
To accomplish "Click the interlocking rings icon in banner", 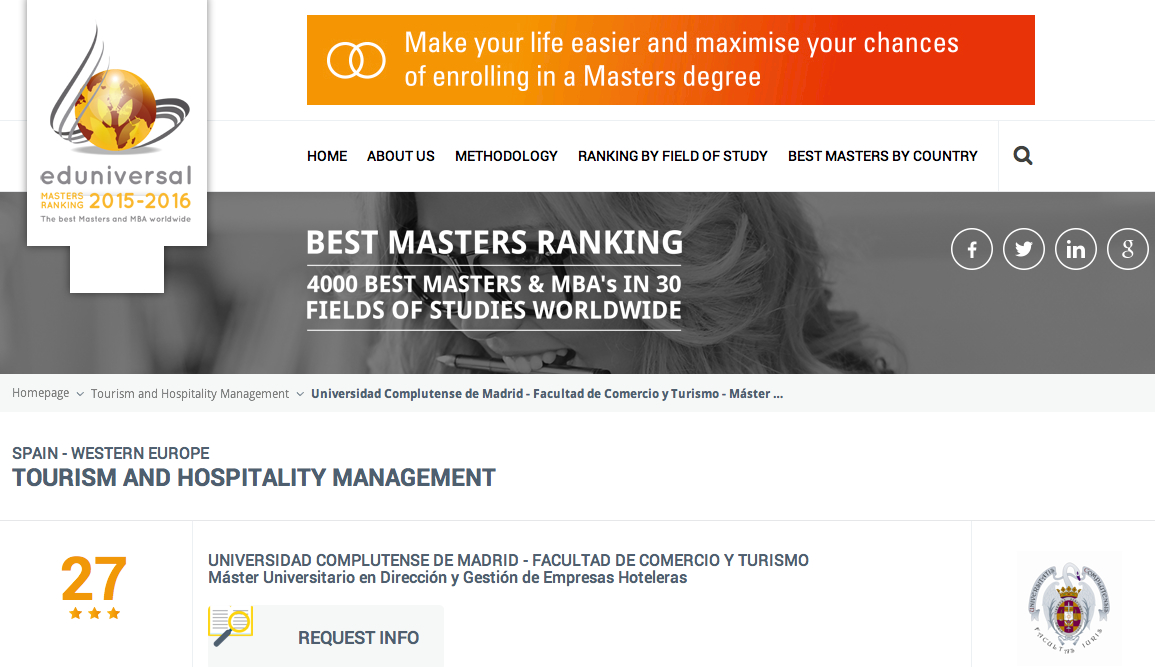I will [356, 60].
